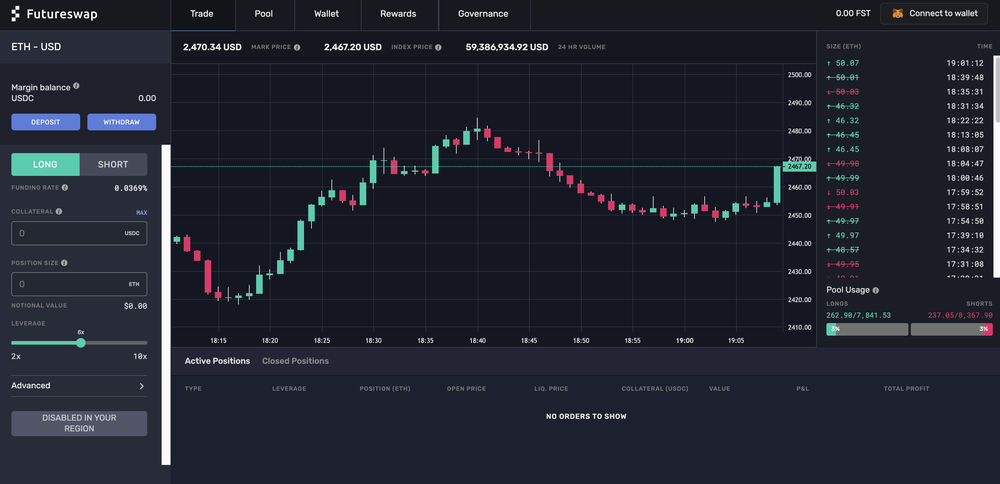Click the DEPOSIT button
Viewport: 1000px width, 484px height.
pyautogui.click(x=46, y=122)
